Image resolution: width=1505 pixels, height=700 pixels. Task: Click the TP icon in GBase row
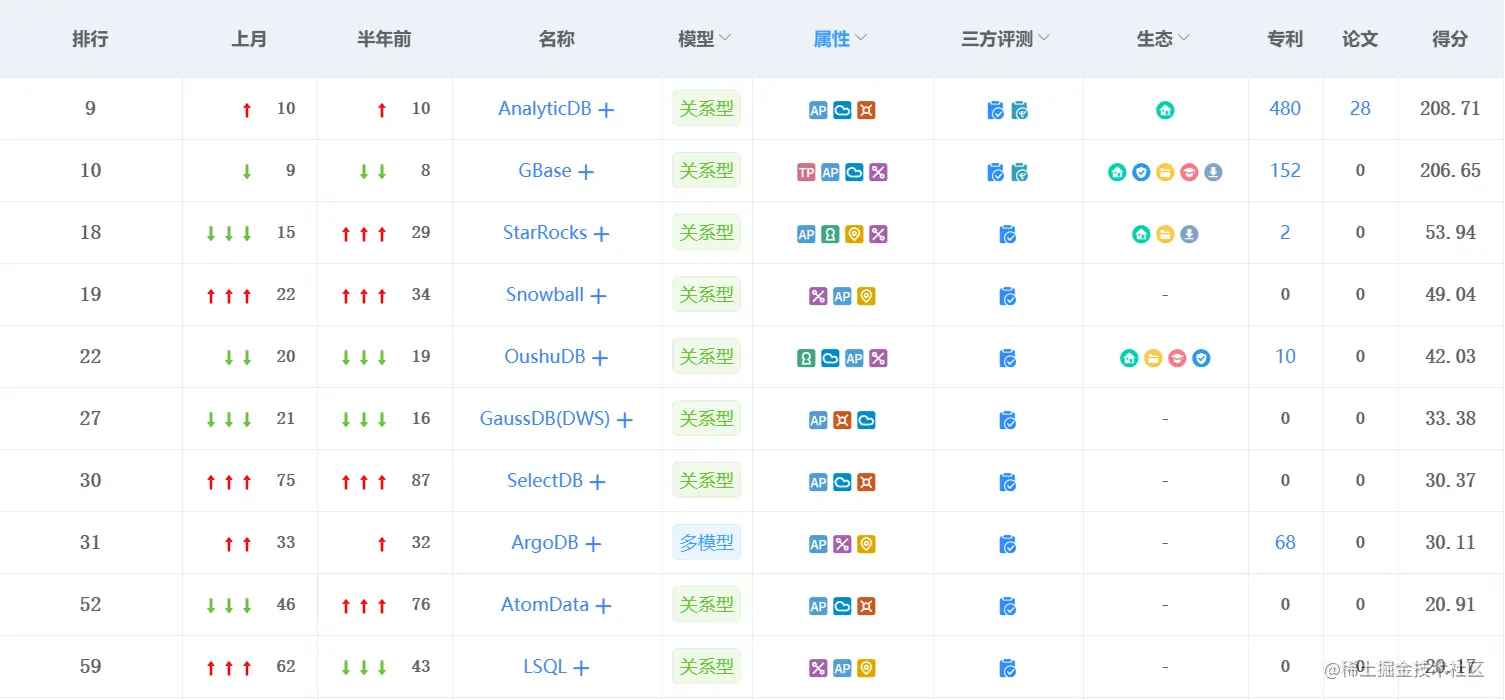pos(806,172)
